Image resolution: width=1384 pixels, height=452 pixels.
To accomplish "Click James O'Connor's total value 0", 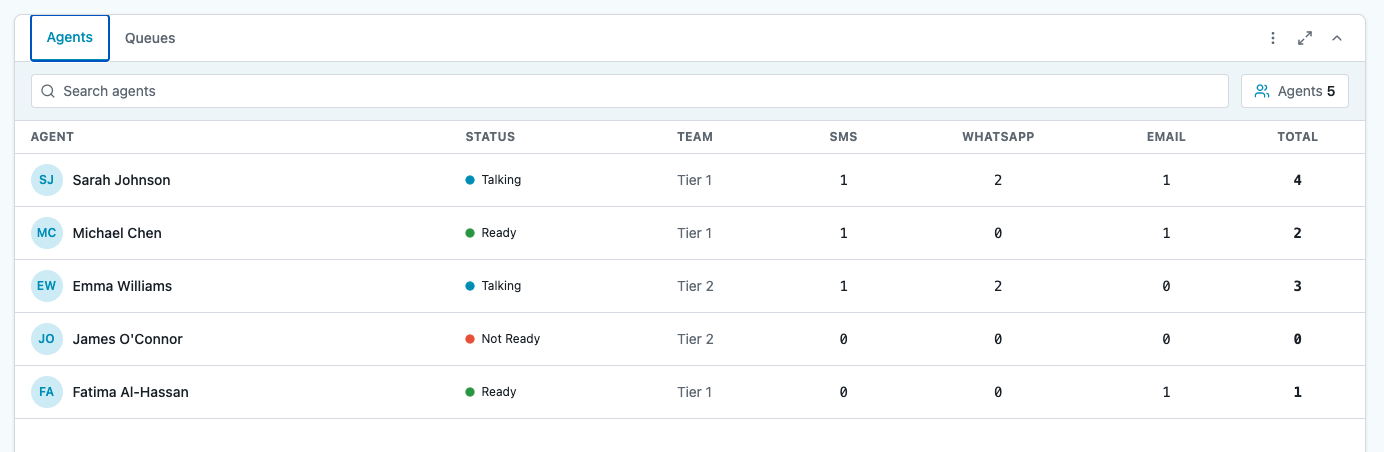I will pyautogui.click(x=1298, y=339).
